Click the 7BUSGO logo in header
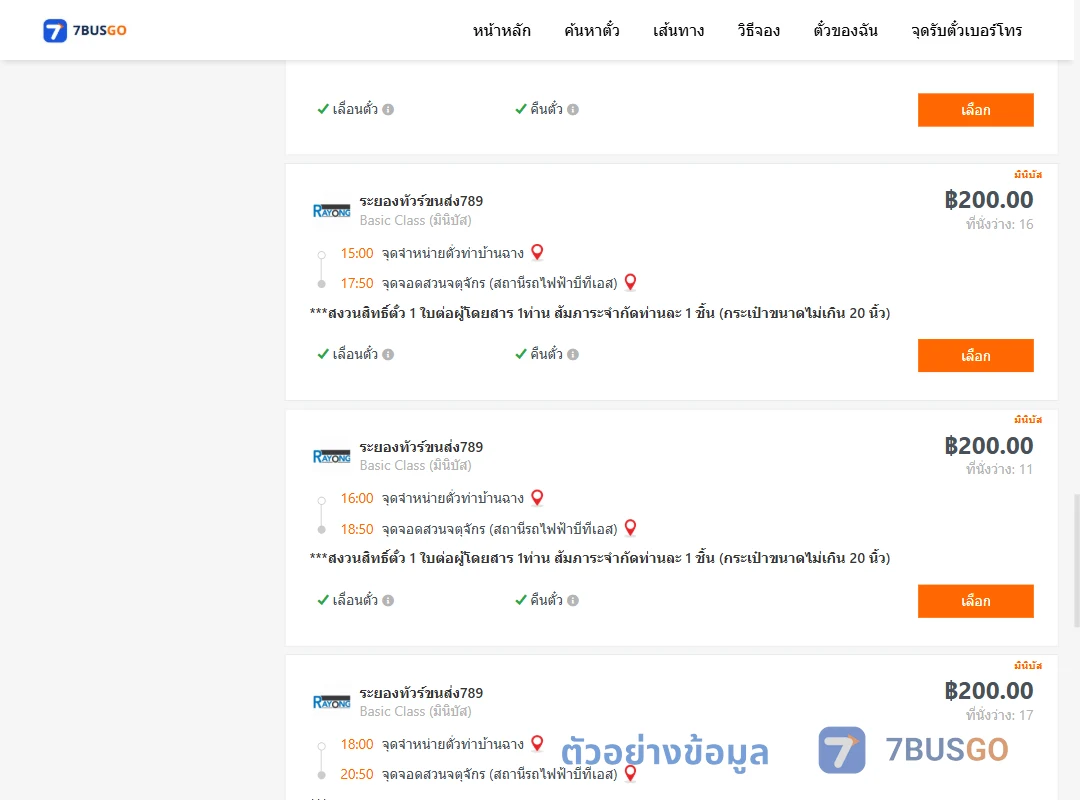Viewport: 1080px width, 800px height. point(85,30)
